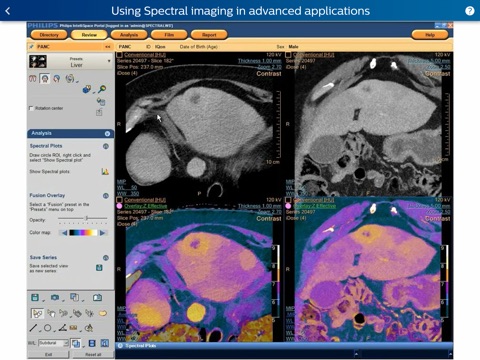This screenshot has width=480, height=360.
Task: Click the copy layout windows icon
Action: (74, 297)
